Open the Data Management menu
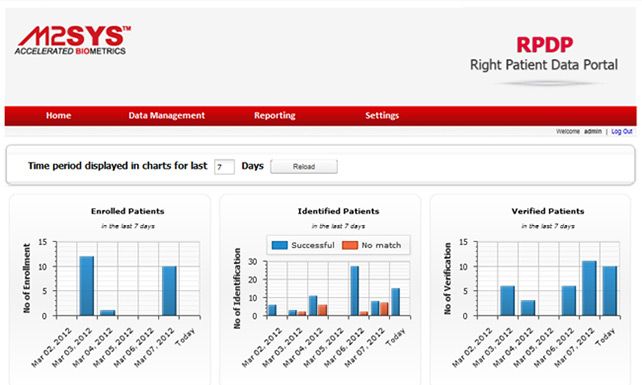 click(166, 116)
